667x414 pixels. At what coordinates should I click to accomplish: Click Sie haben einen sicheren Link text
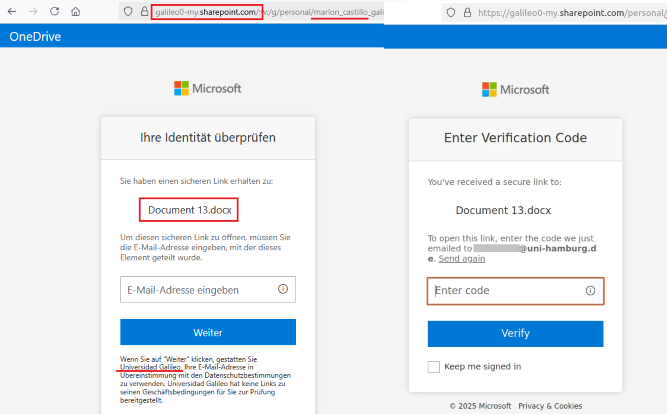(x=197, y=181)
